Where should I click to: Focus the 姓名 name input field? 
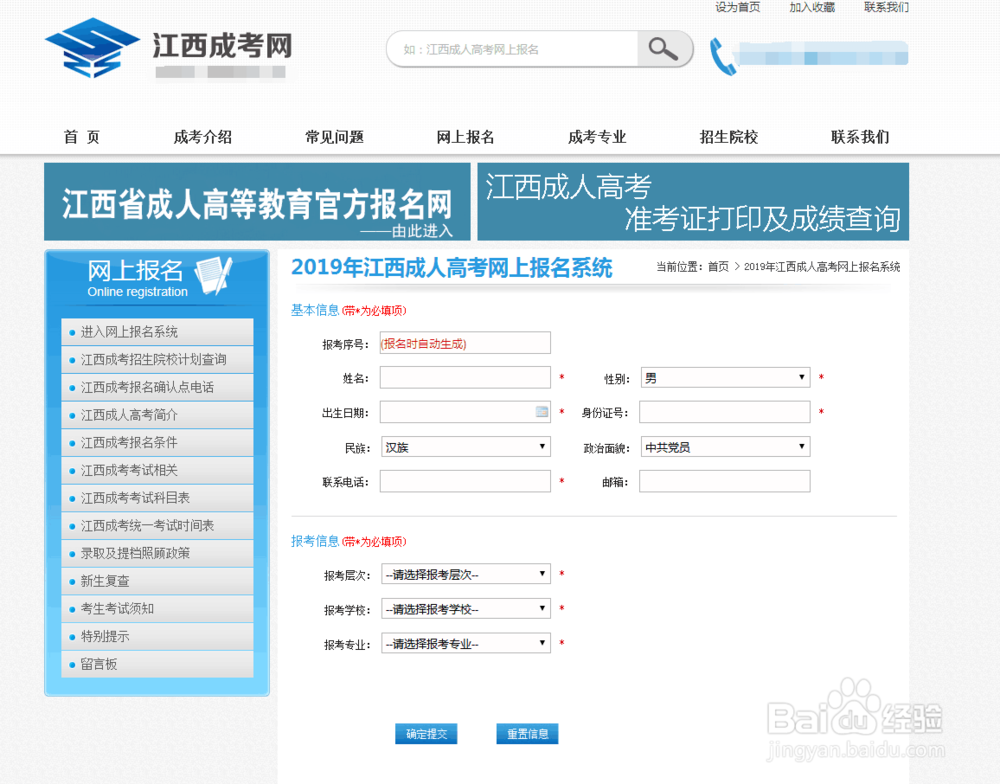point(465,377)
